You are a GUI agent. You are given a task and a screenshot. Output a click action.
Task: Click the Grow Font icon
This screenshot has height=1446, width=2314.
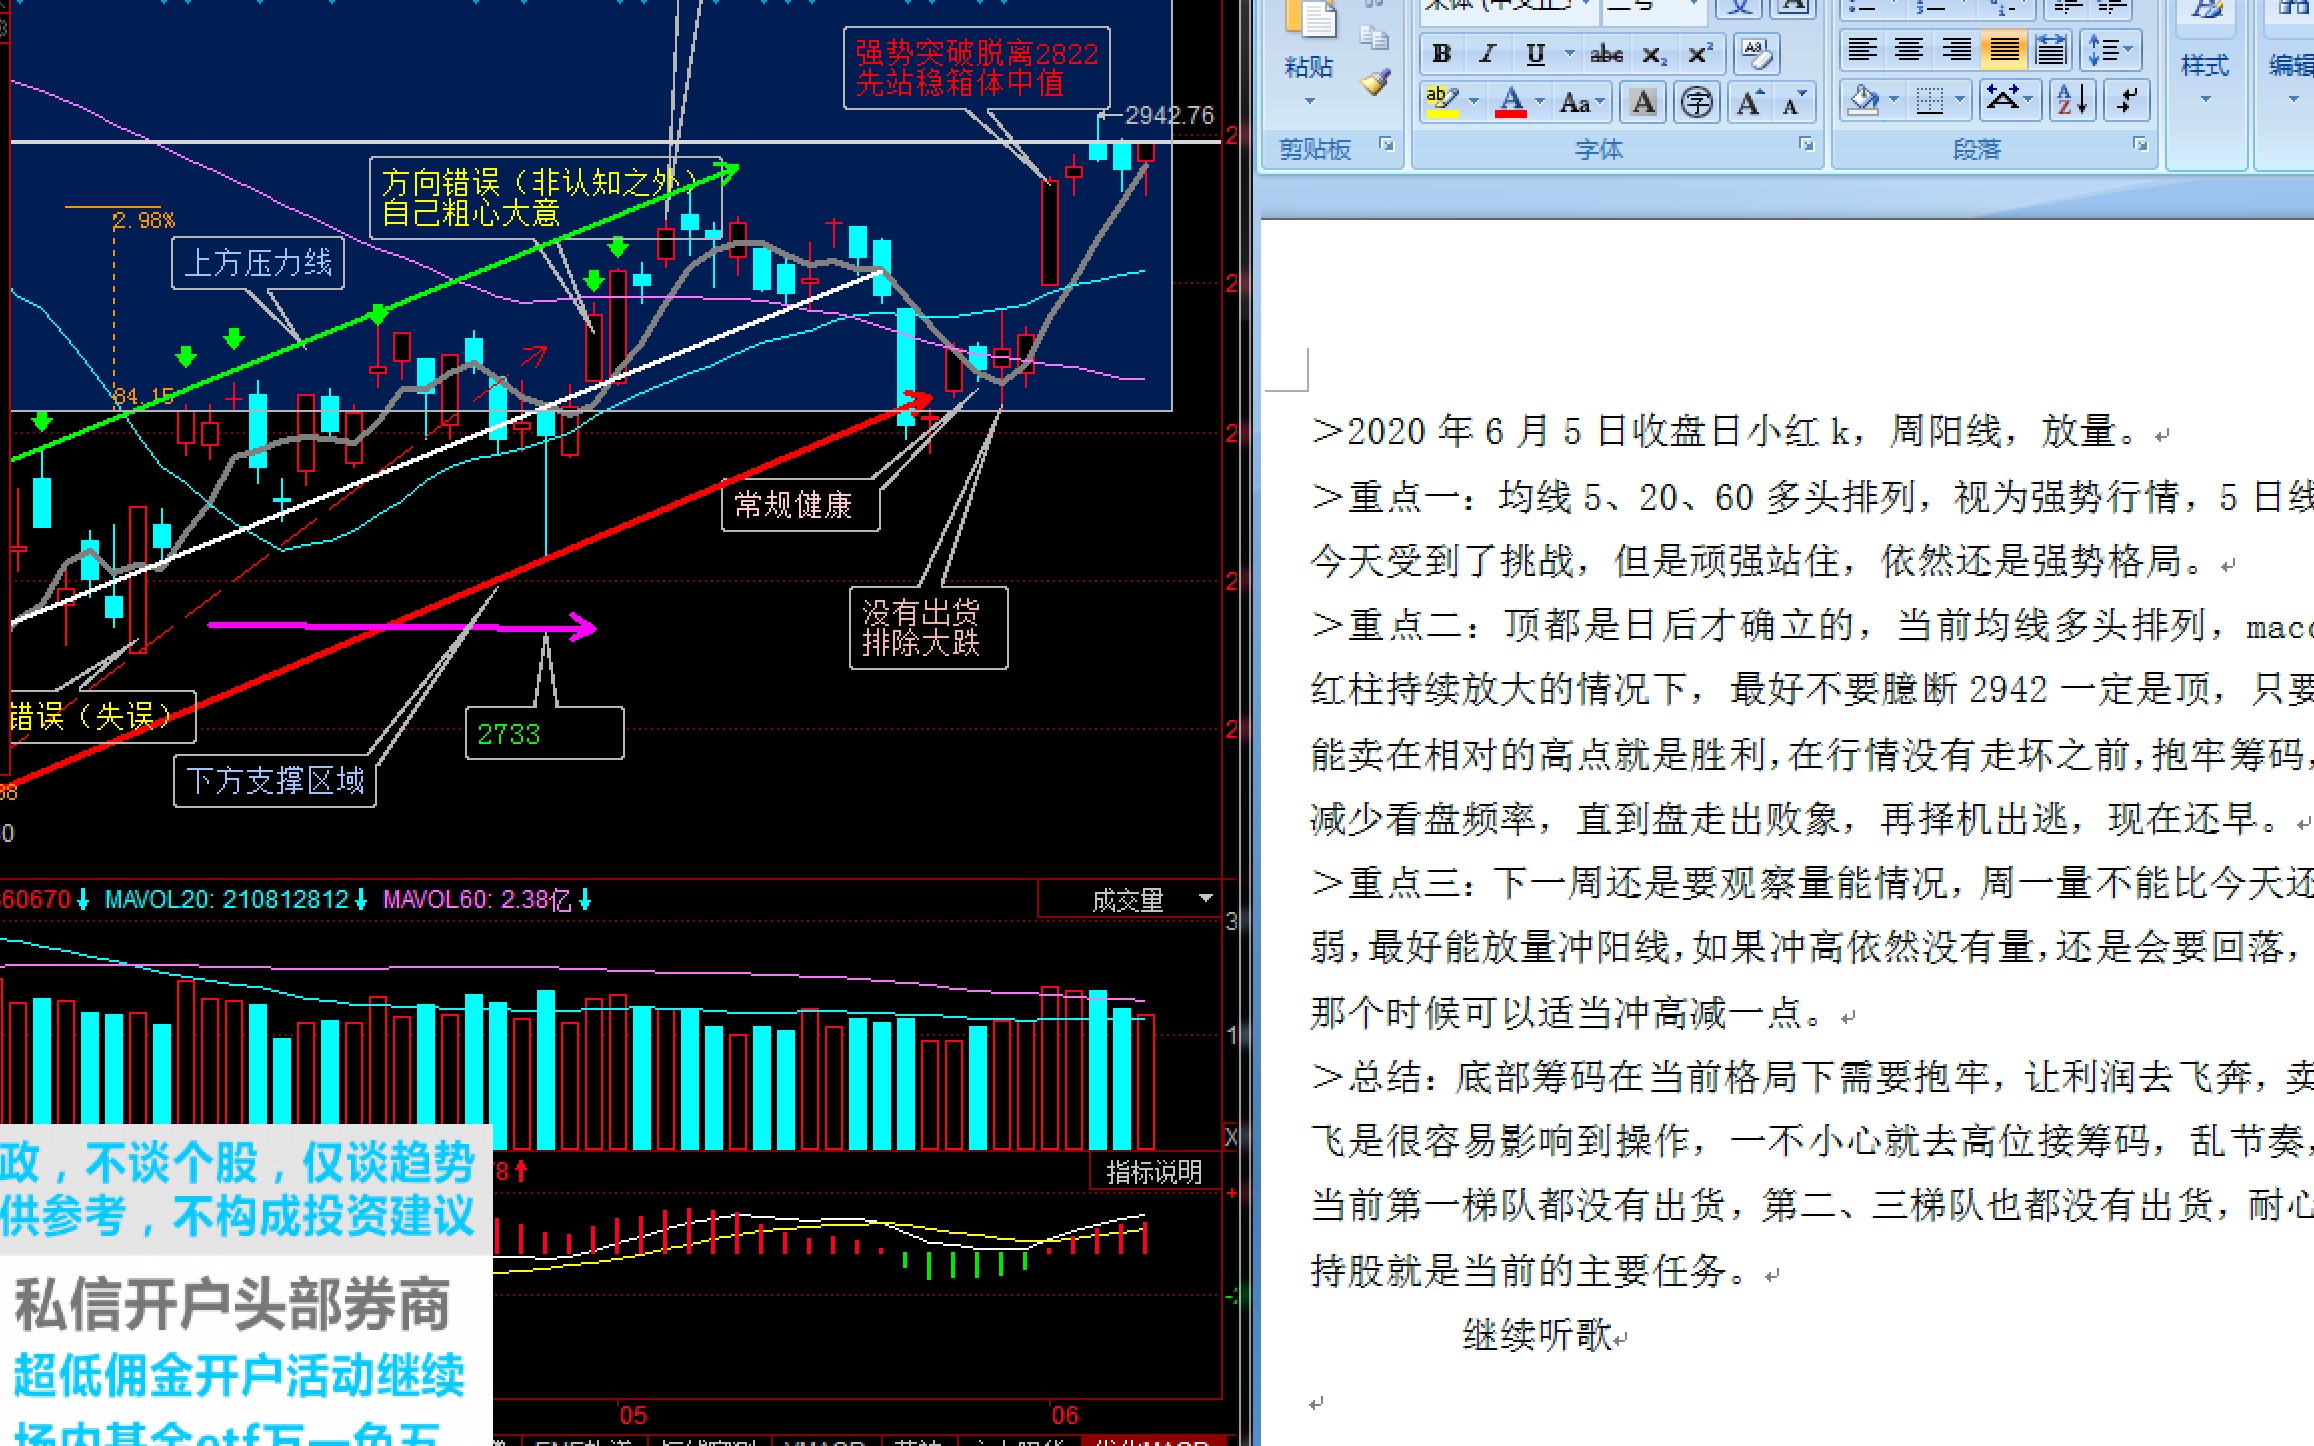(x=1750, y=102)
